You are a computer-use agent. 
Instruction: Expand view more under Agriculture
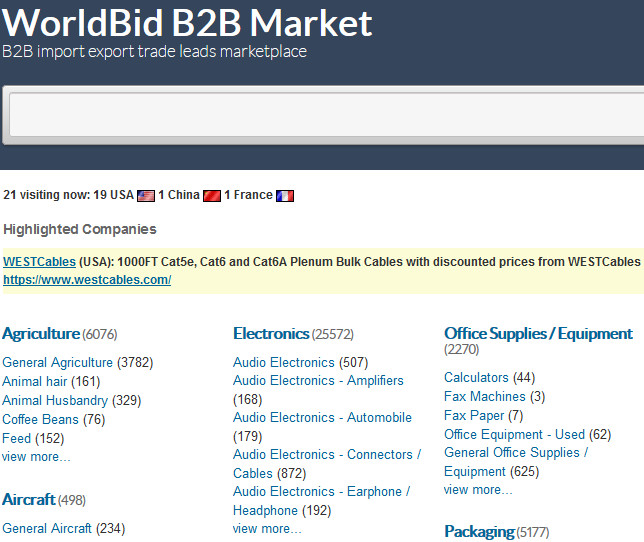coord(36,457)
